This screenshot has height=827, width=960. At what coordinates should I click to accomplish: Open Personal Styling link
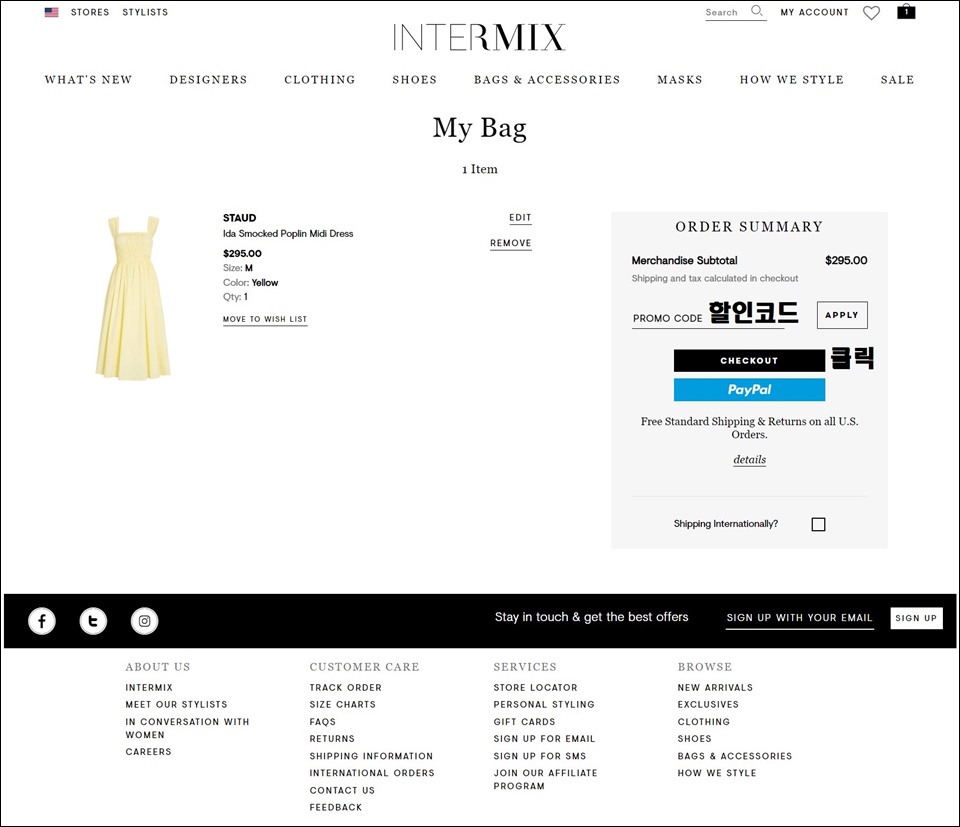pos(544,705)
